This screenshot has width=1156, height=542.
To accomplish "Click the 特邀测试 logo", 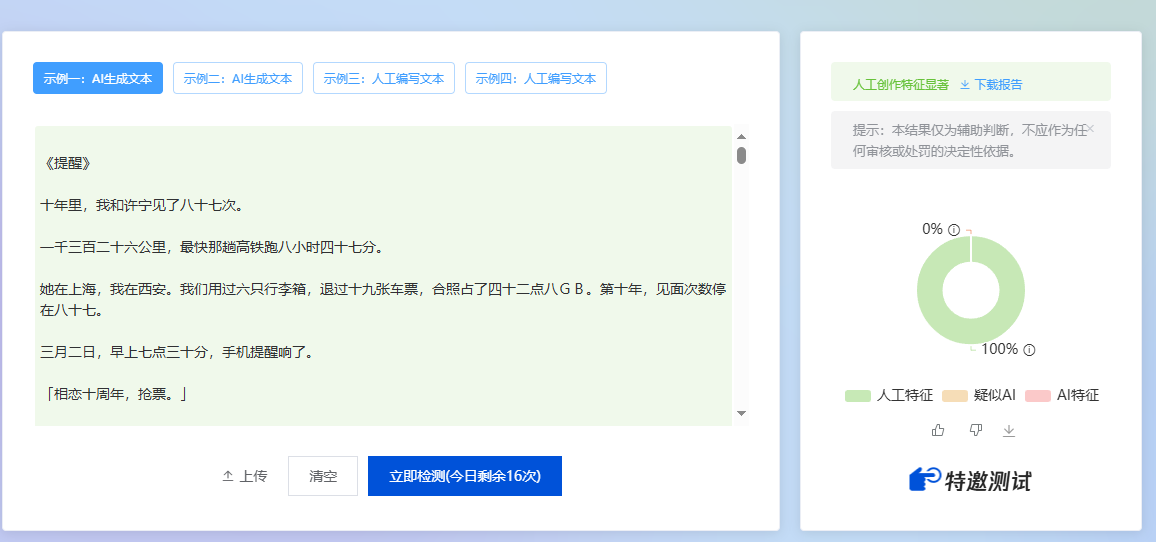I will (970, 480).
